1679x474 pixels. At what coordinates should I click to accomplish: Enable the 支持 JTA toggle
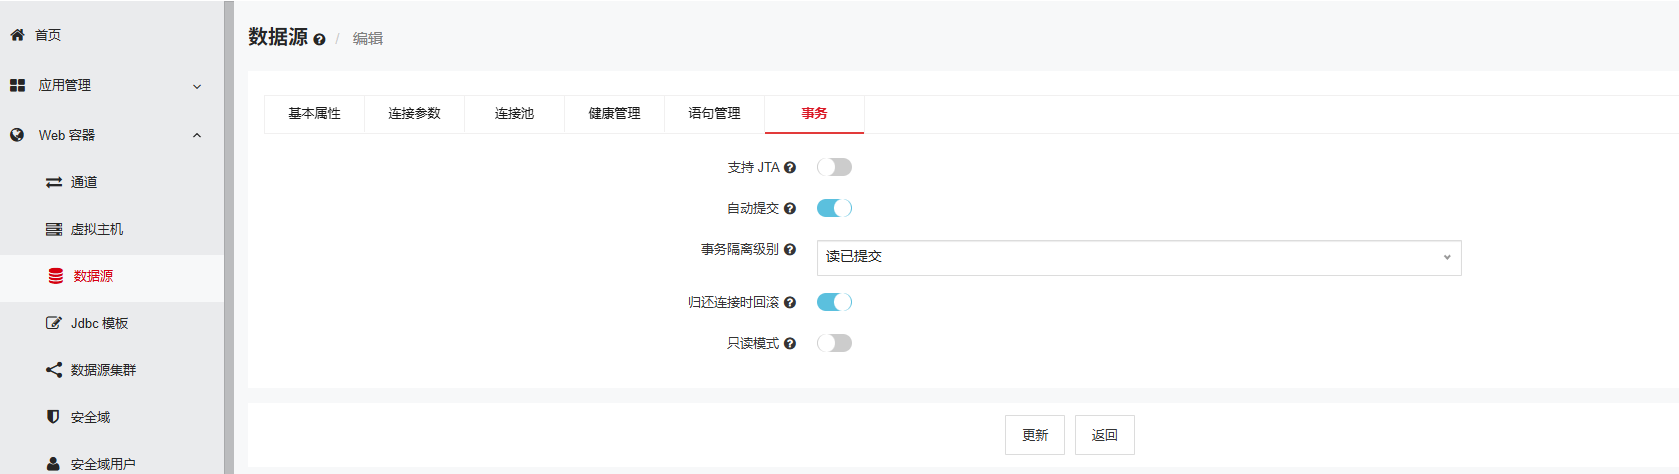point(834,167)
